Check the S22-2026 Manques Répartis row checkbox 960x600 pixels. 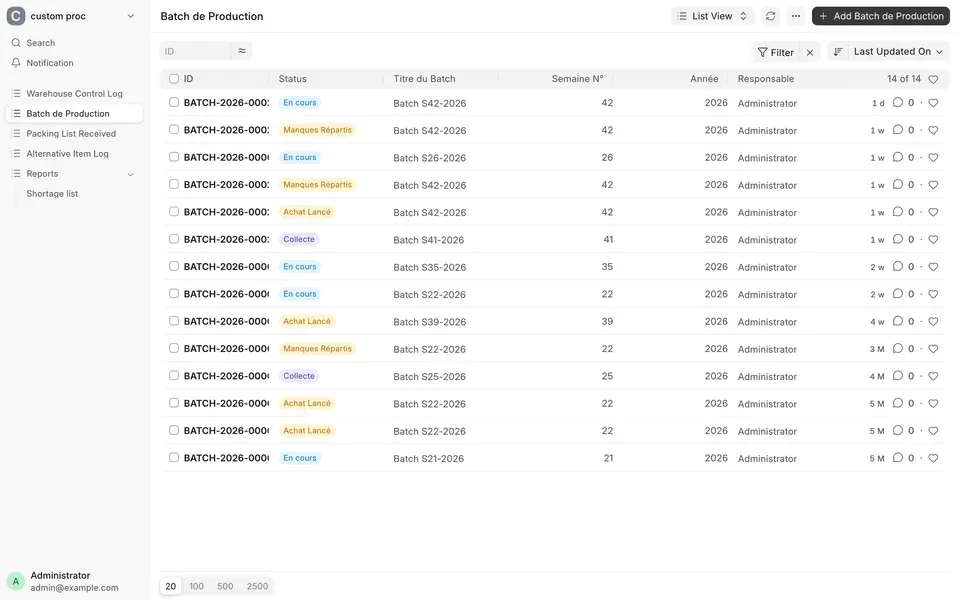174,348
